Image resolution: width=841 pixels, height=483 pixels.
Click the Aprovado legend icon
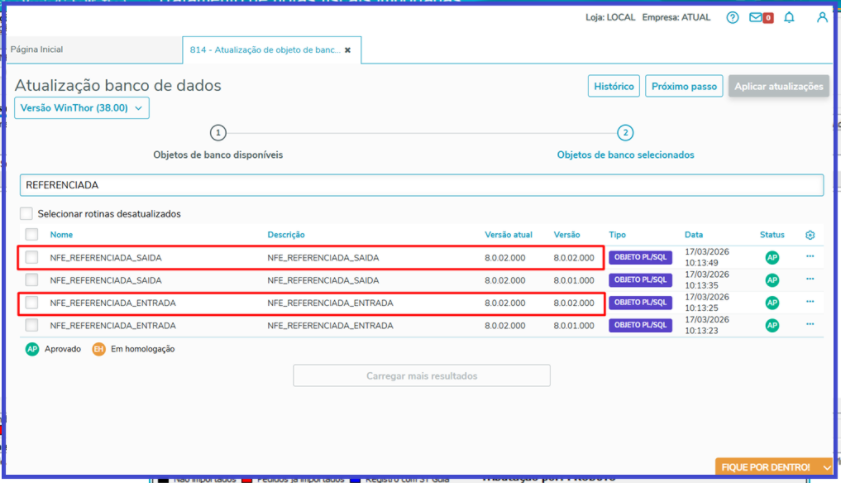tap(32, 349)
